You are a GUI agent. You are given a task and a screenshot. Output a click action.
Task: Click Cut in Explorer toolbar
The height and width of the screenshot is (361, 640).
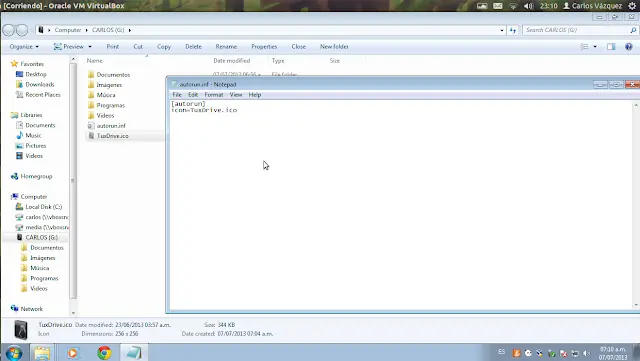coord(138,47)
